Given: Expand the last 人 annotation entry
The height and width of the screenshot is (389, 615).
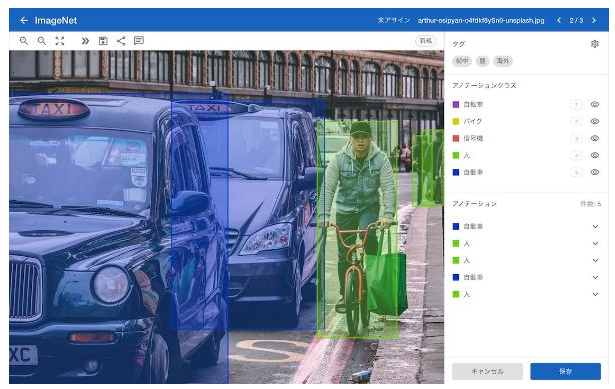Looking at the screenshot, I should 595,294.
